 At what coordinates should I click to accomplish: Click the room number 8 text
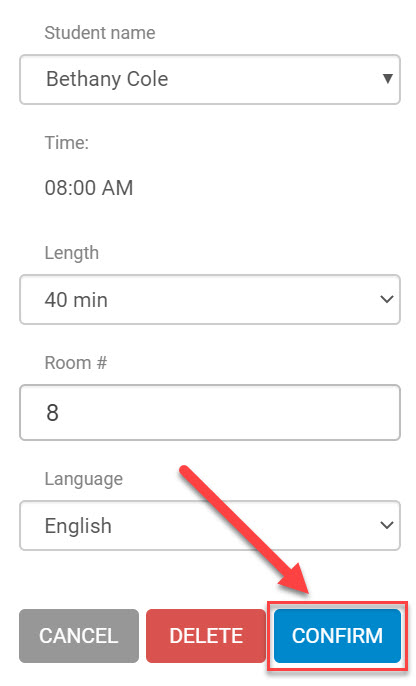(52, 413)
